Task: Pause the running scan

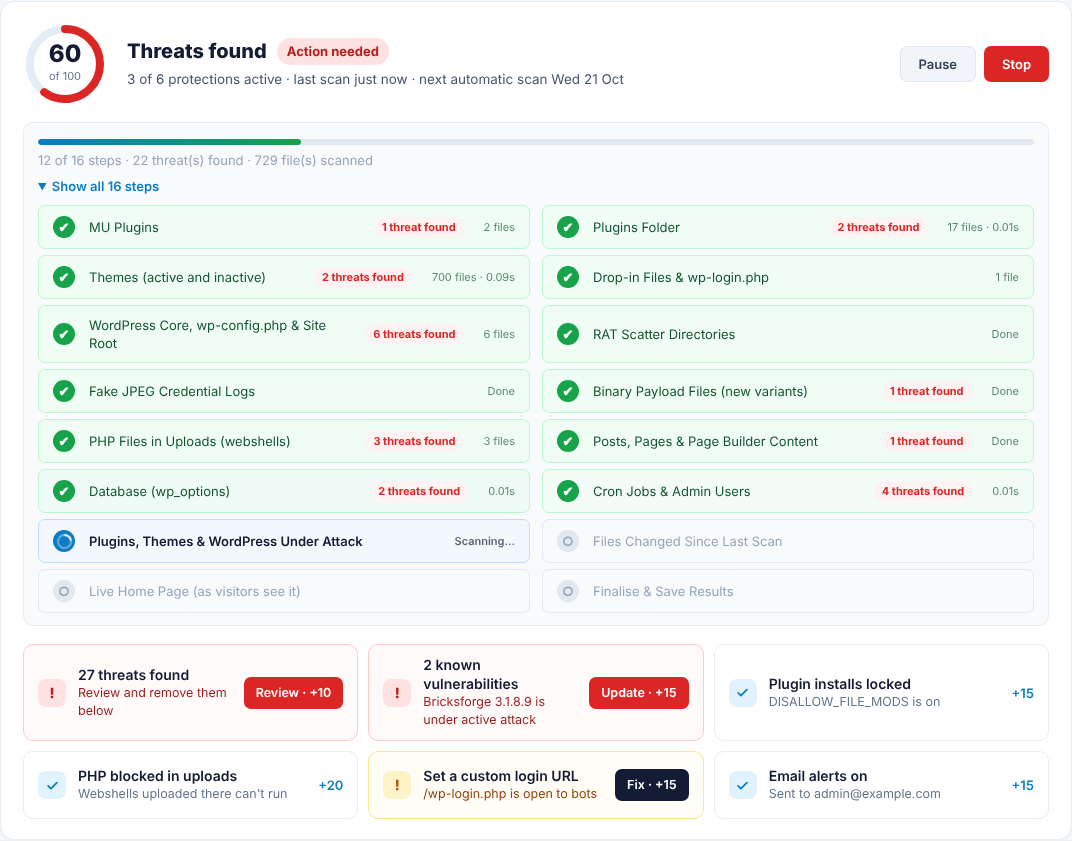Action: [x=937, y=64]
